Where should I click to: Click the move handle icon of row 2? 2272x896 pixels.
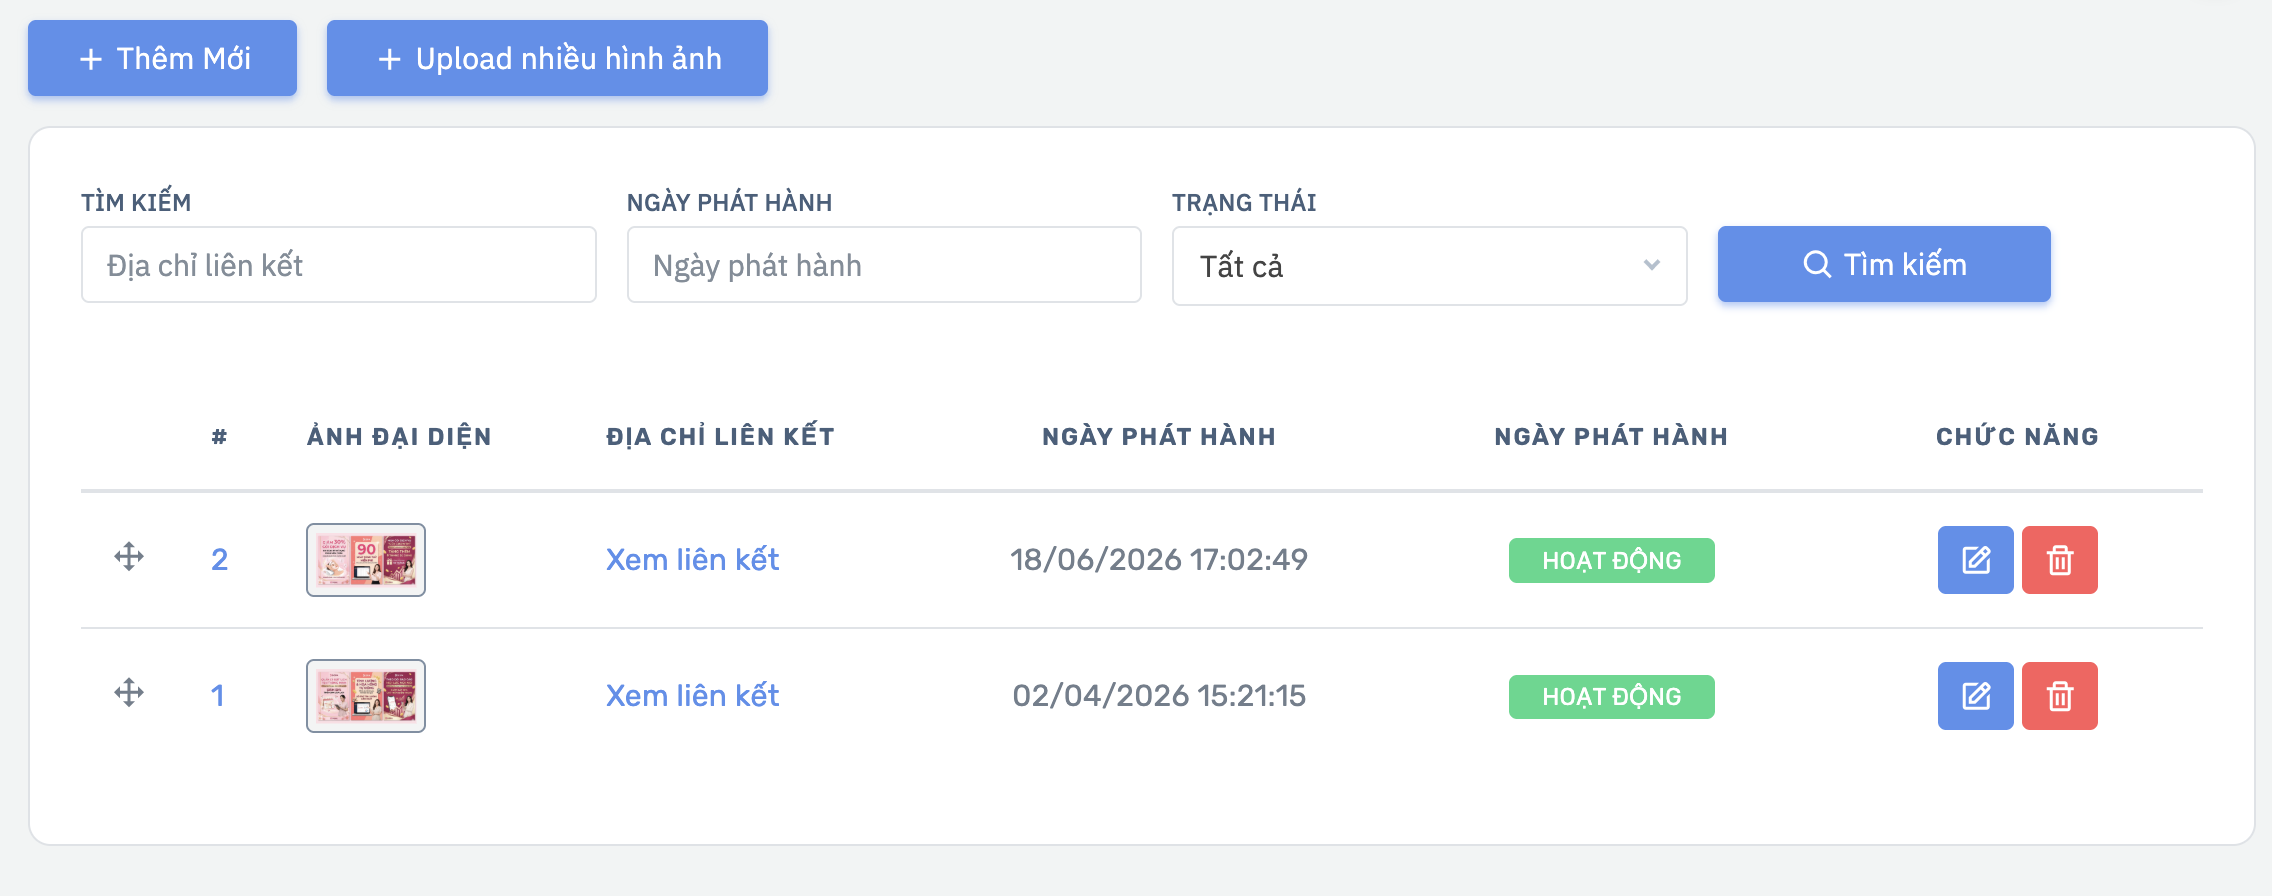click(129, 557)
